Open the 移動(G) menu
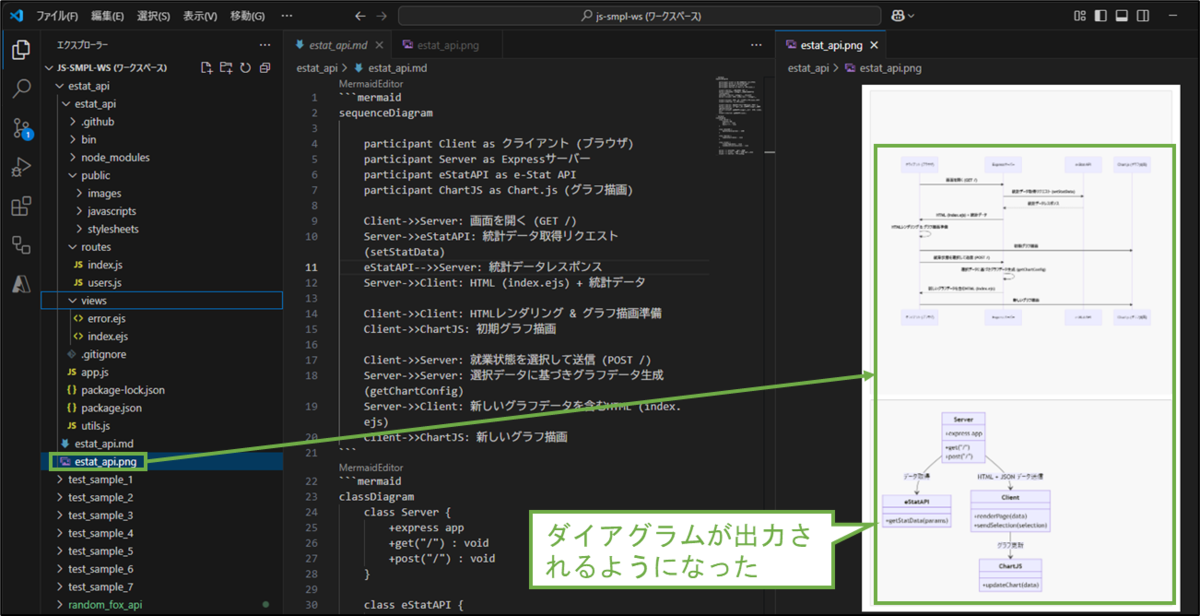Screen dimensions: 1200x616 click(247, 16)
